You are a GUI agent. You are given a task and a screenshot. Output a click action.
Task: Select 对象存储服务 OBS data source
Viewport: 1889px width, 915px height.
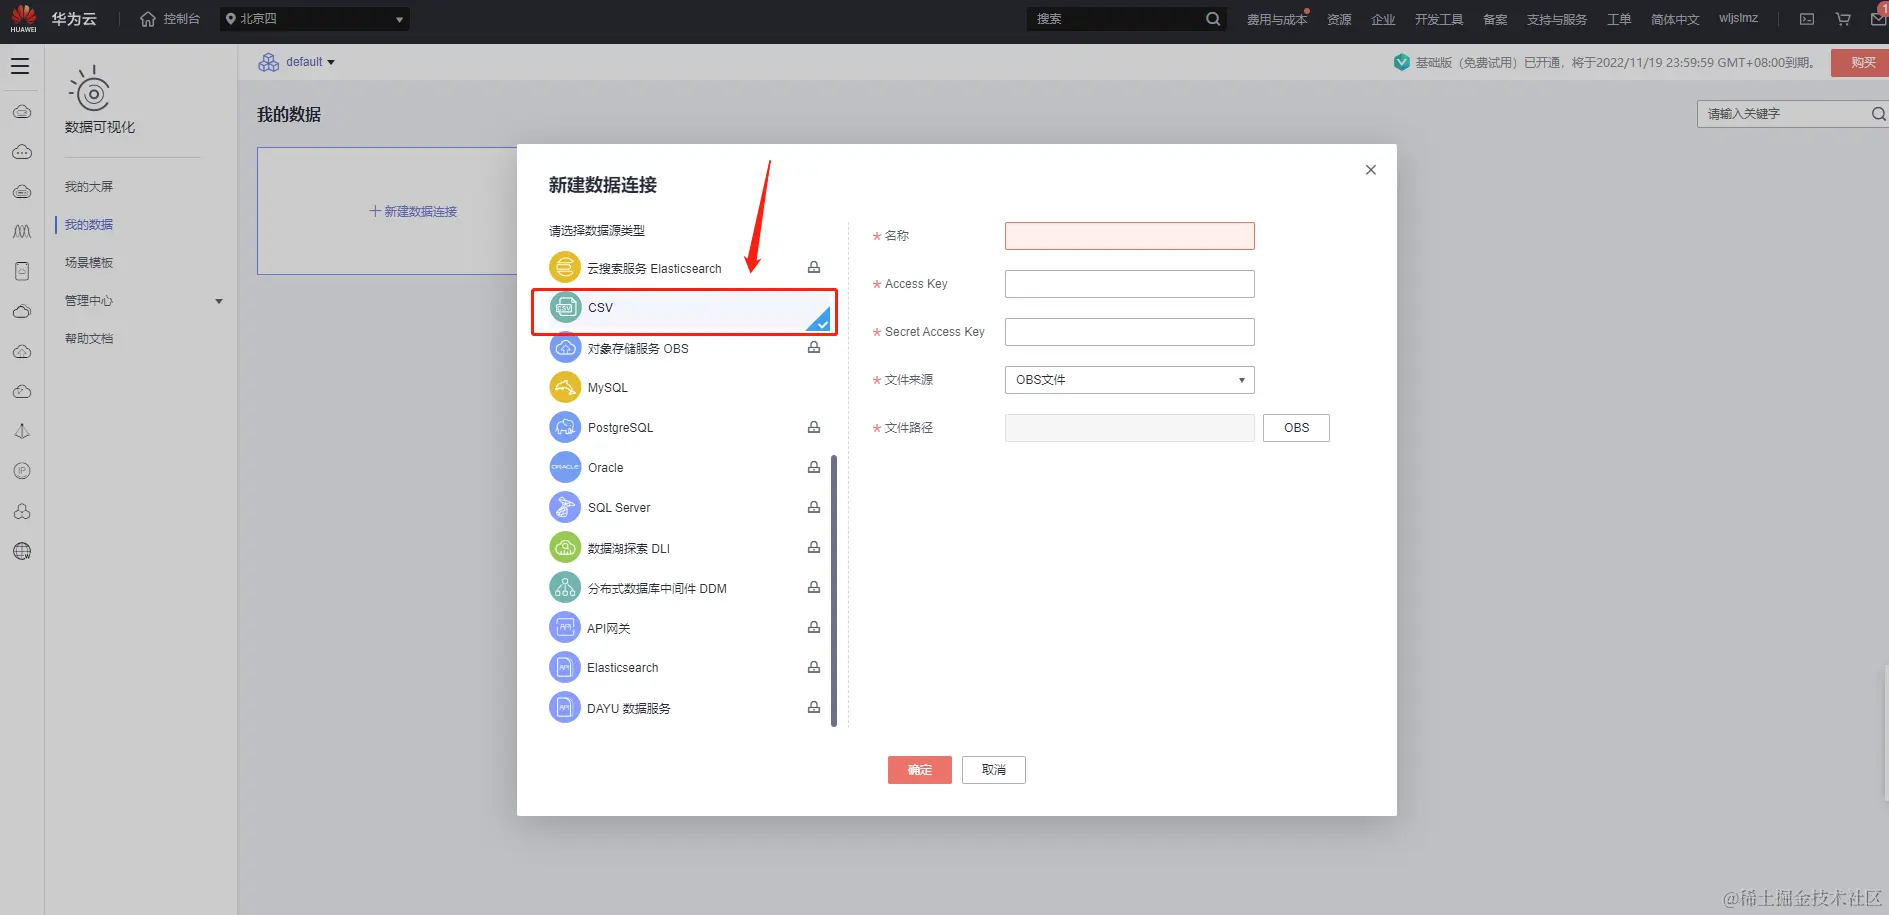tap(685, 348)
